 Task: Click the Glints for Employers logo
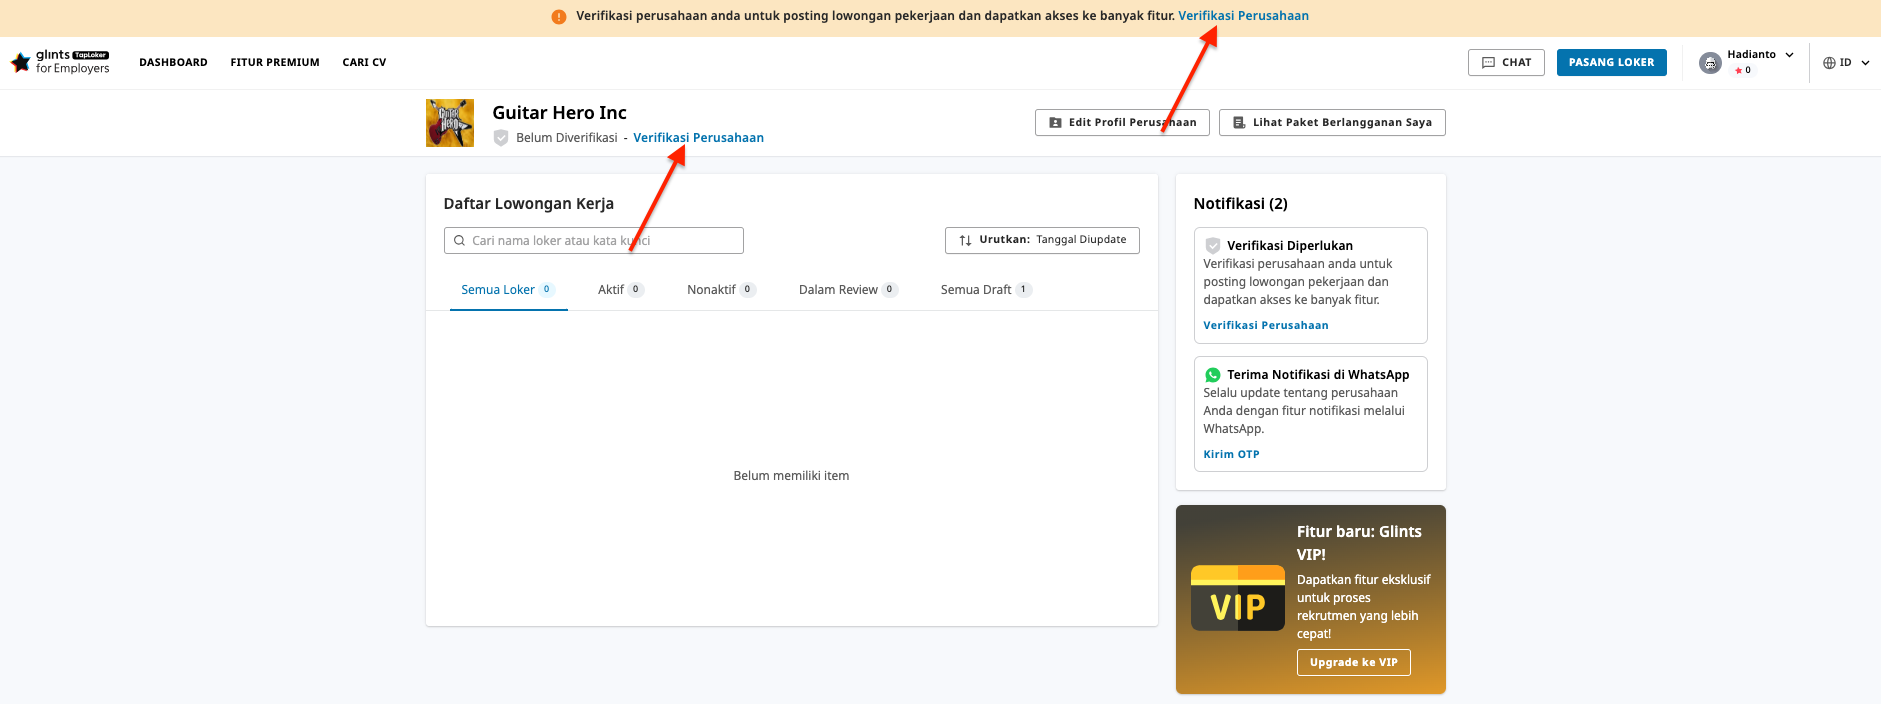point(60,62)
